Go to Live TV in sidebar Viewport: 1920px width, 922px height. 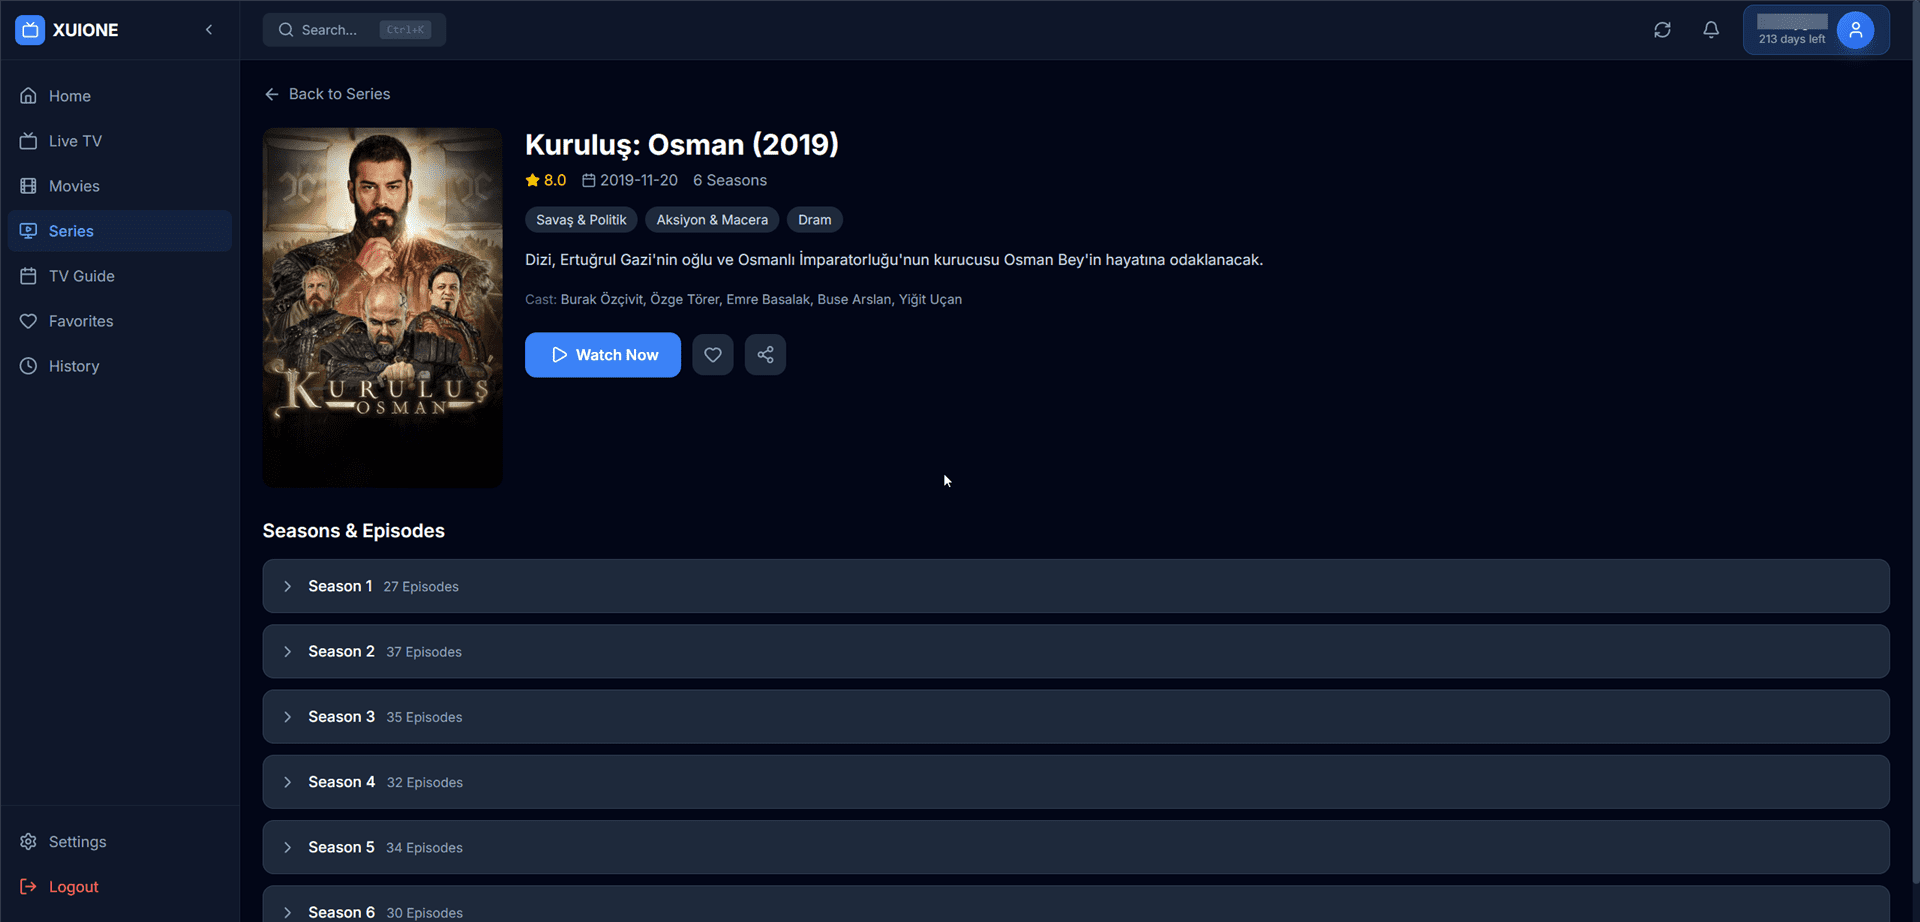75,141
